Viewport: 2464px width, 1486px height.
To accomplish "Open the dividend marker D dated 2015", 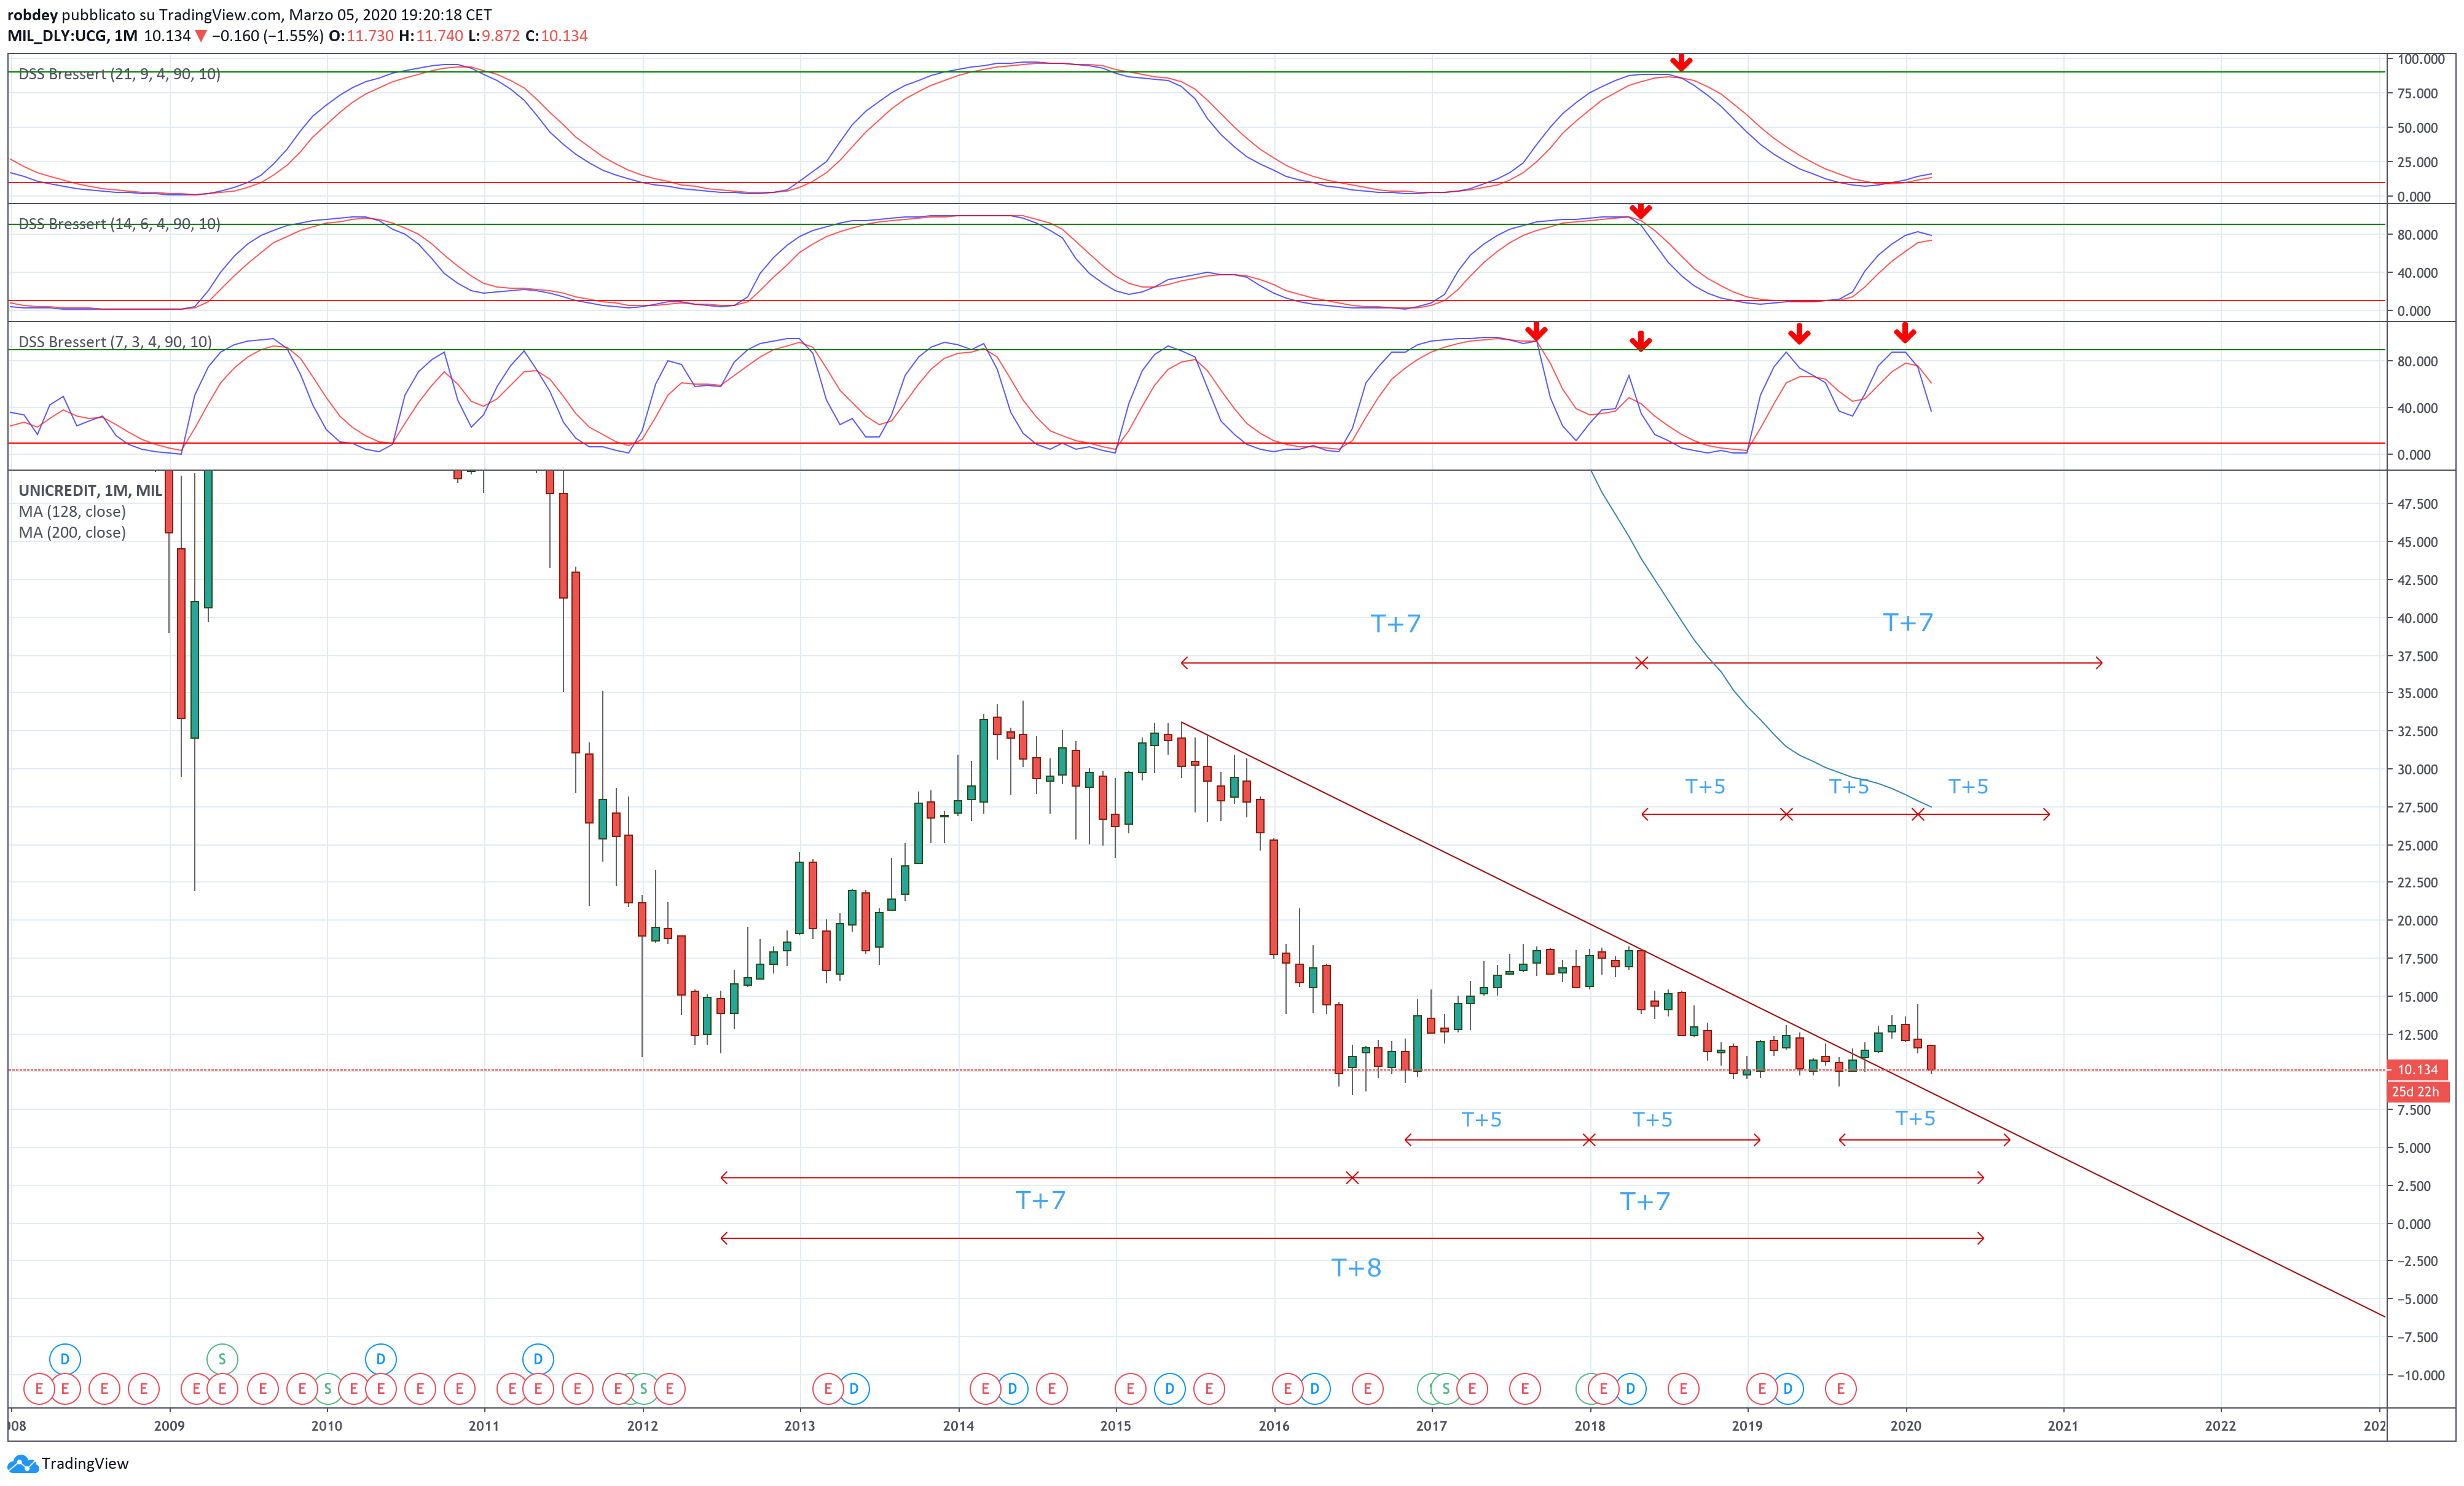I will coord(1170,1388).
